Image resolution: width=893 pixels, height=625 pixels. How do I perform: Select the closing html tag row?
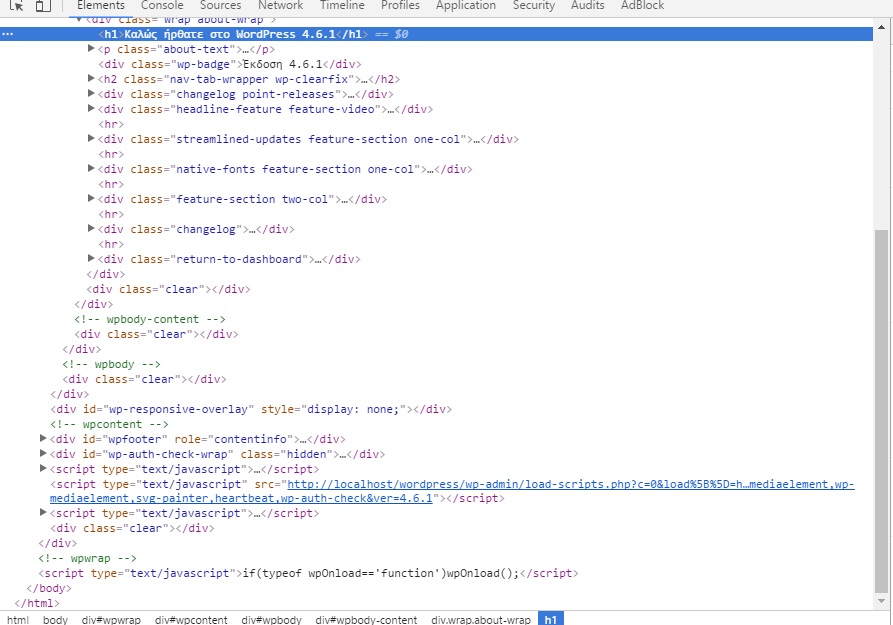point(37,603)
